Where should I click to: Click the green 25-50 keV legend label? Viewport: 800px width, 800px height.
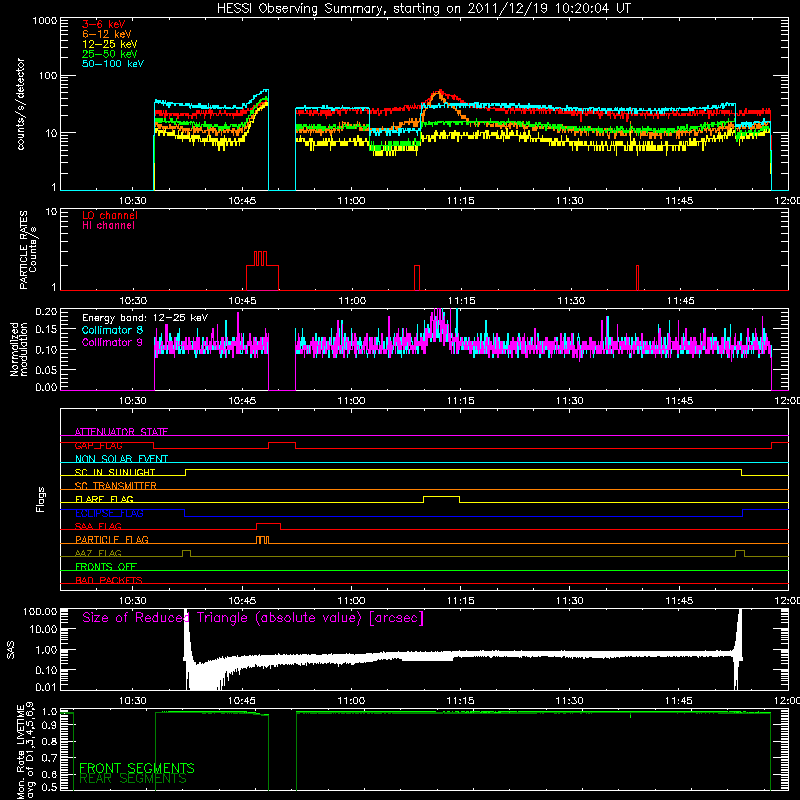pyautogui.click(x=110, y=54)
